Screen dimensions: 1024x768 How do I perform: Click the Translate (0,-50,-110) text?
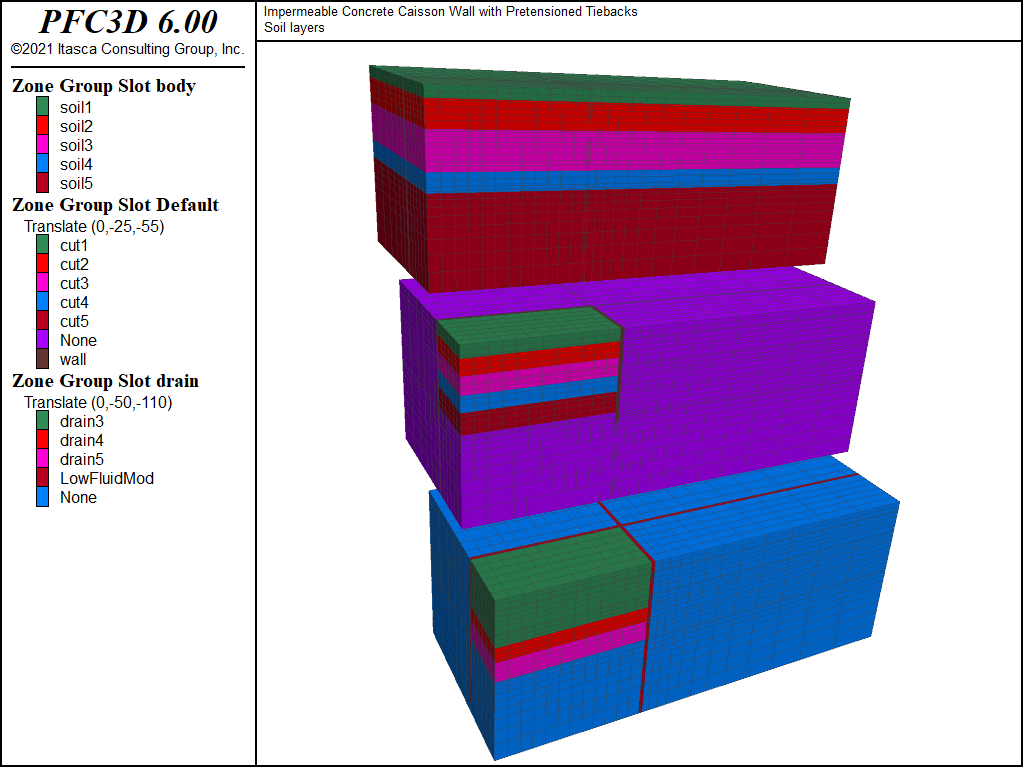tap(98, 402)
